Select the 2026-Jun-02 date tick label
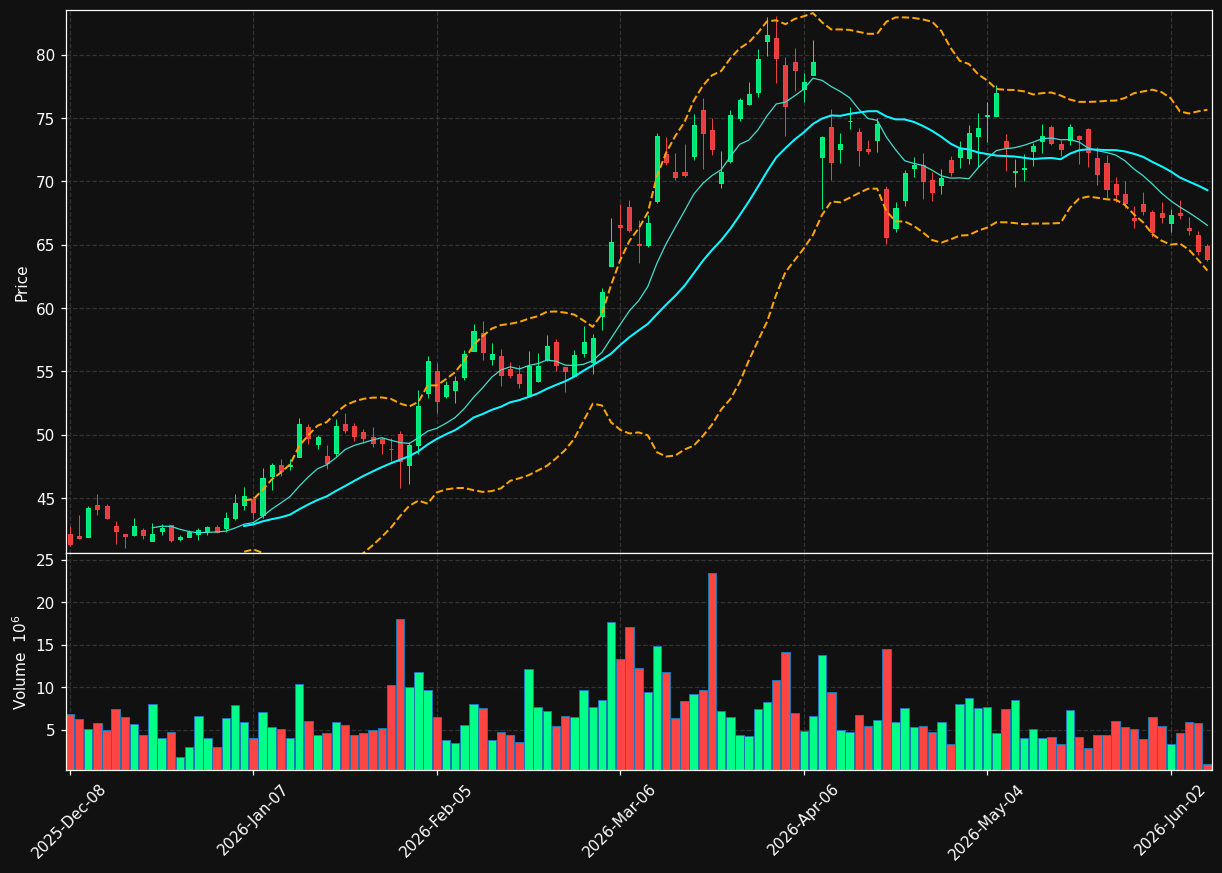 pyautogui.click(x=1169, y=820)
